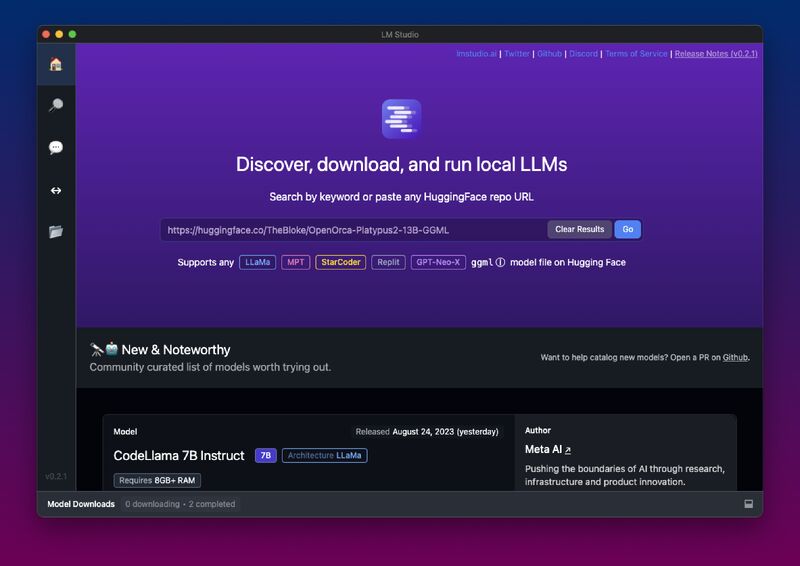The height and width of the screenshot is (566, 800).
Task: Click the Meta AI external link arrow
Action: (x=568, y=451)
